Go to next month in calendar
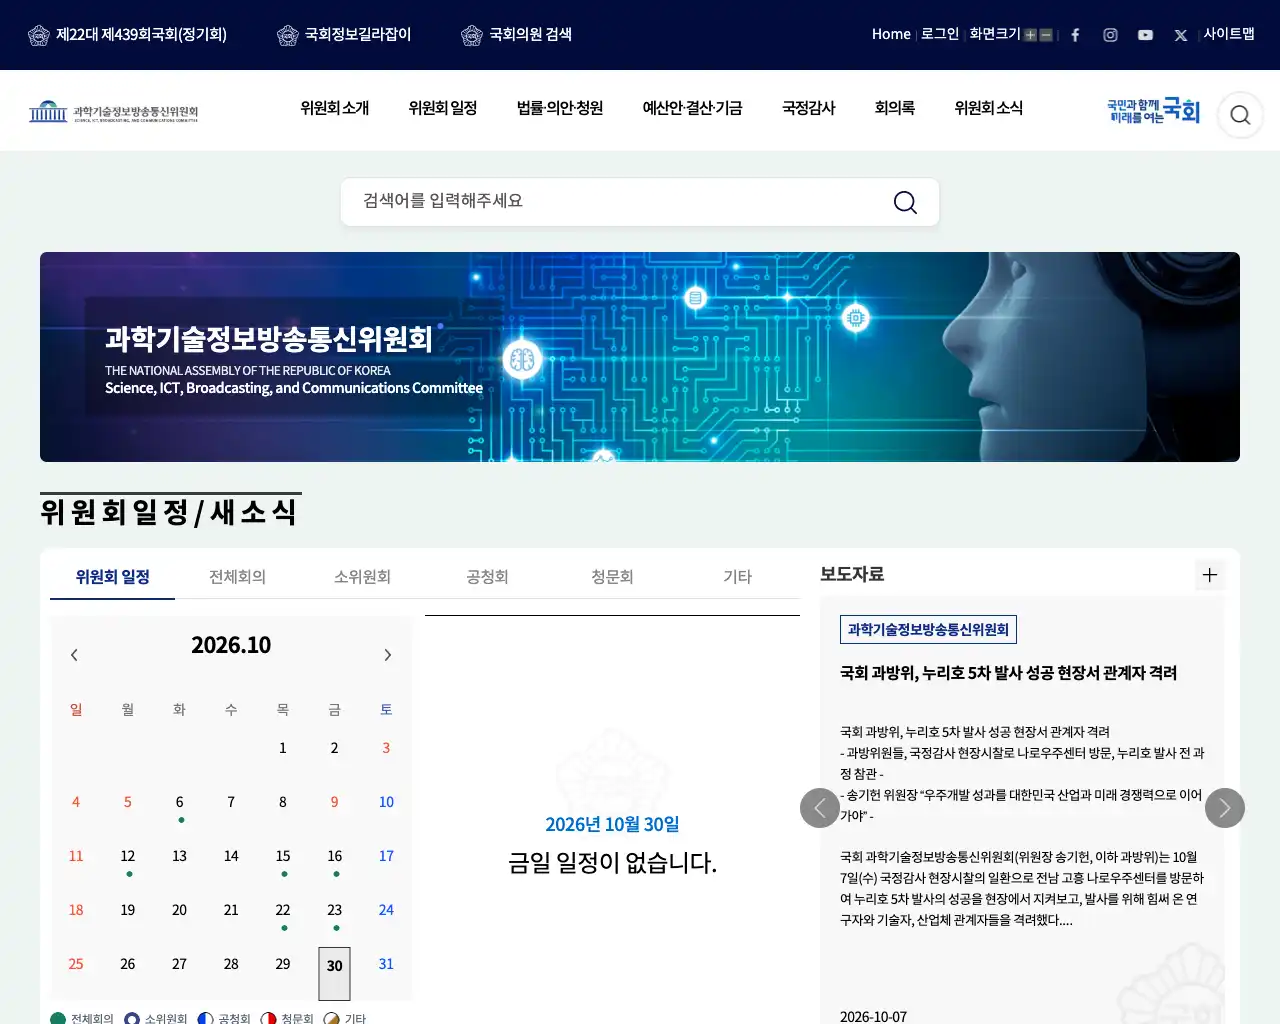The height and width of the screenshot is (1024, 1280). click(388, 655)
